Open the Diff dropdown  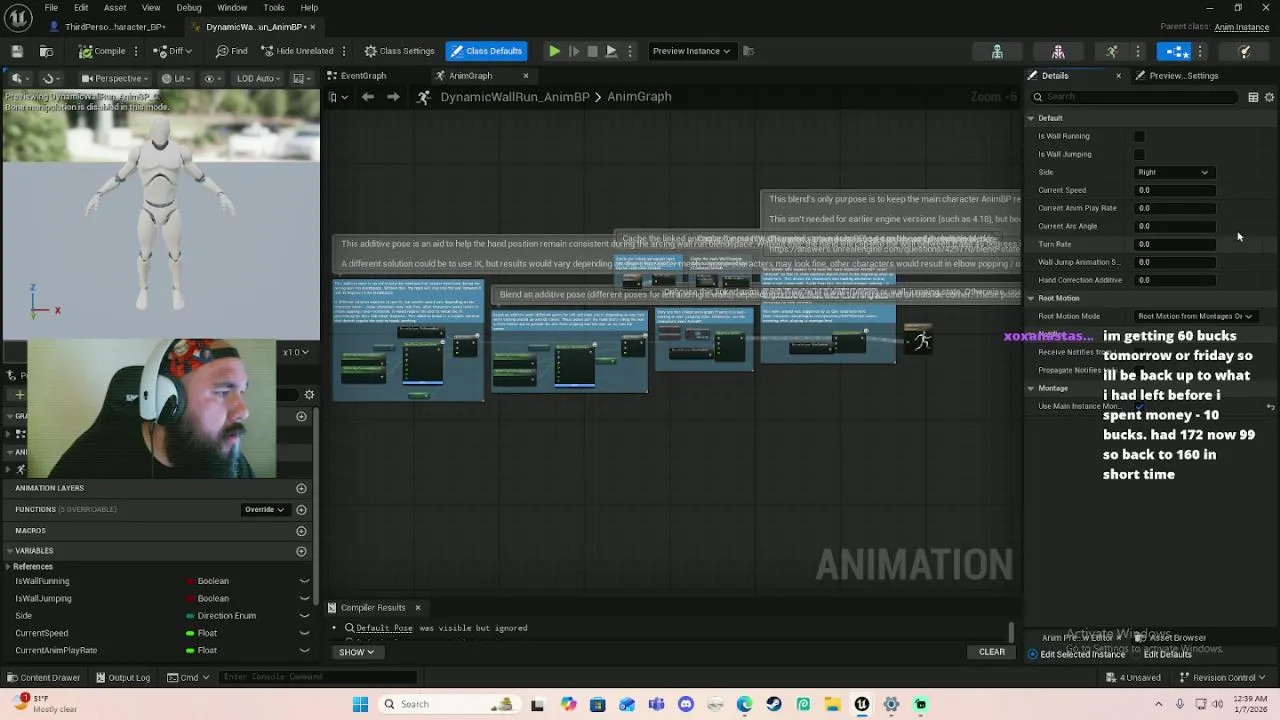[173, 51]
